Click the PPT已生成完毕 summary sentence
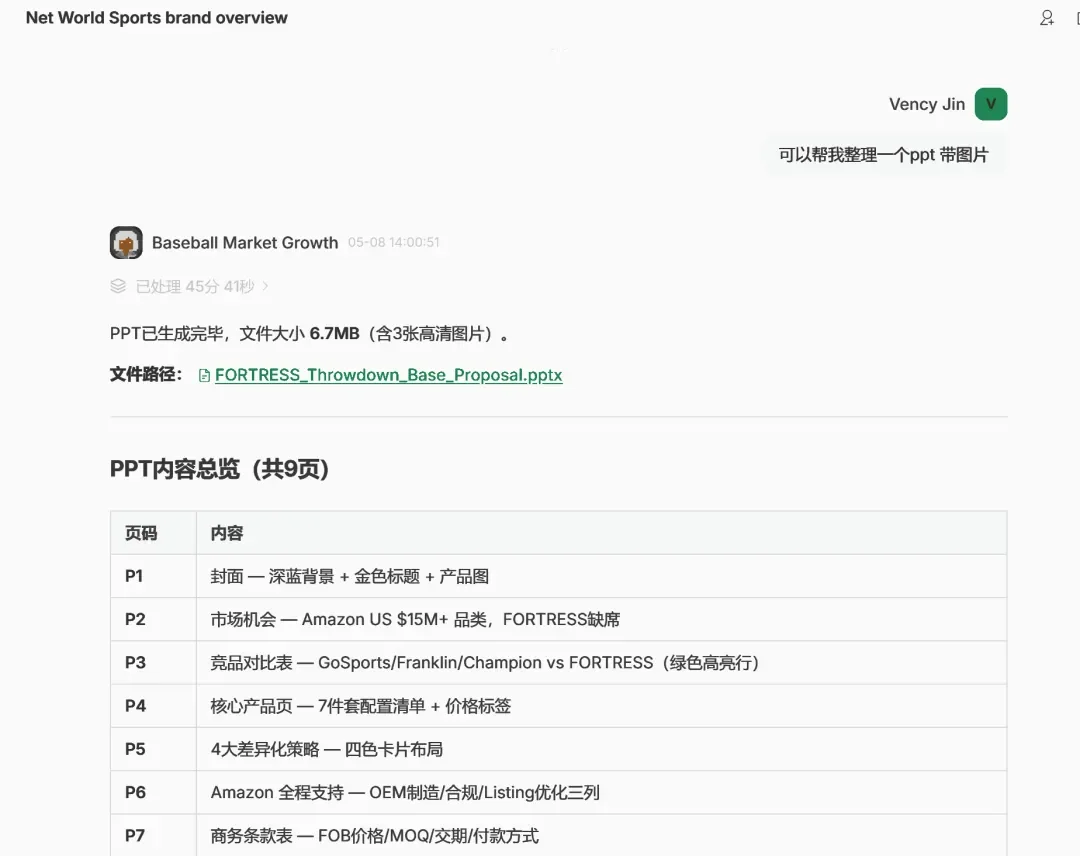Viewport: 1080px width, 856px height. 309,334
